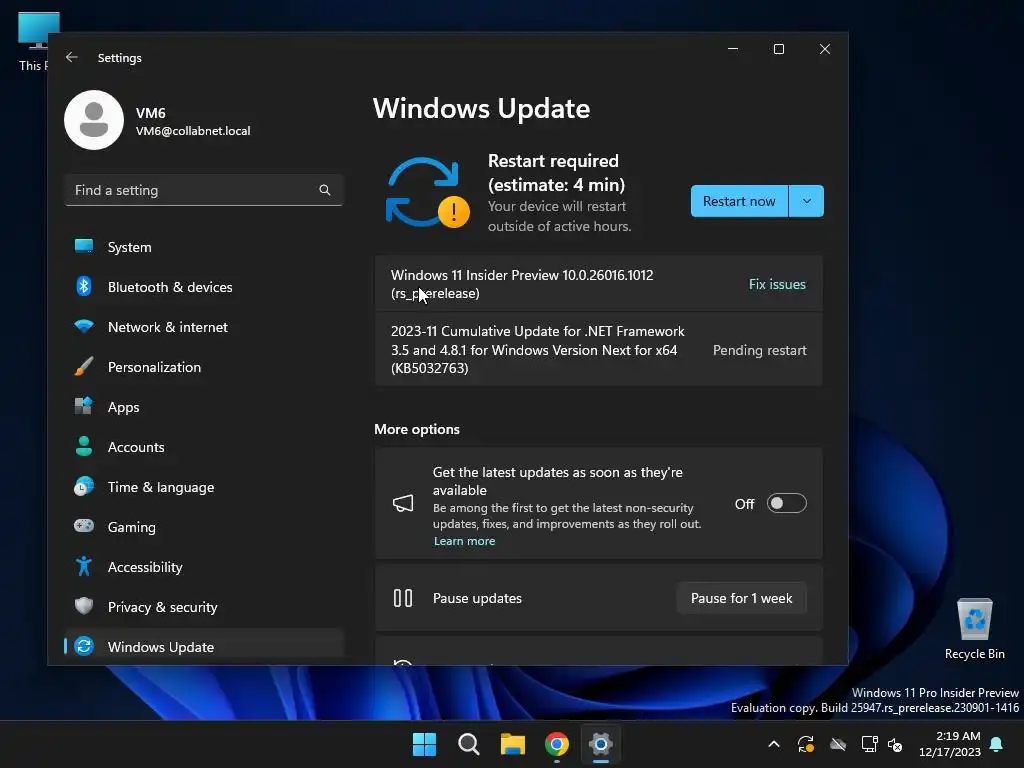This screenshot has width=1024, height=768.
Task: Open the Windows Start menu
Action: click(x=424, y=744)
